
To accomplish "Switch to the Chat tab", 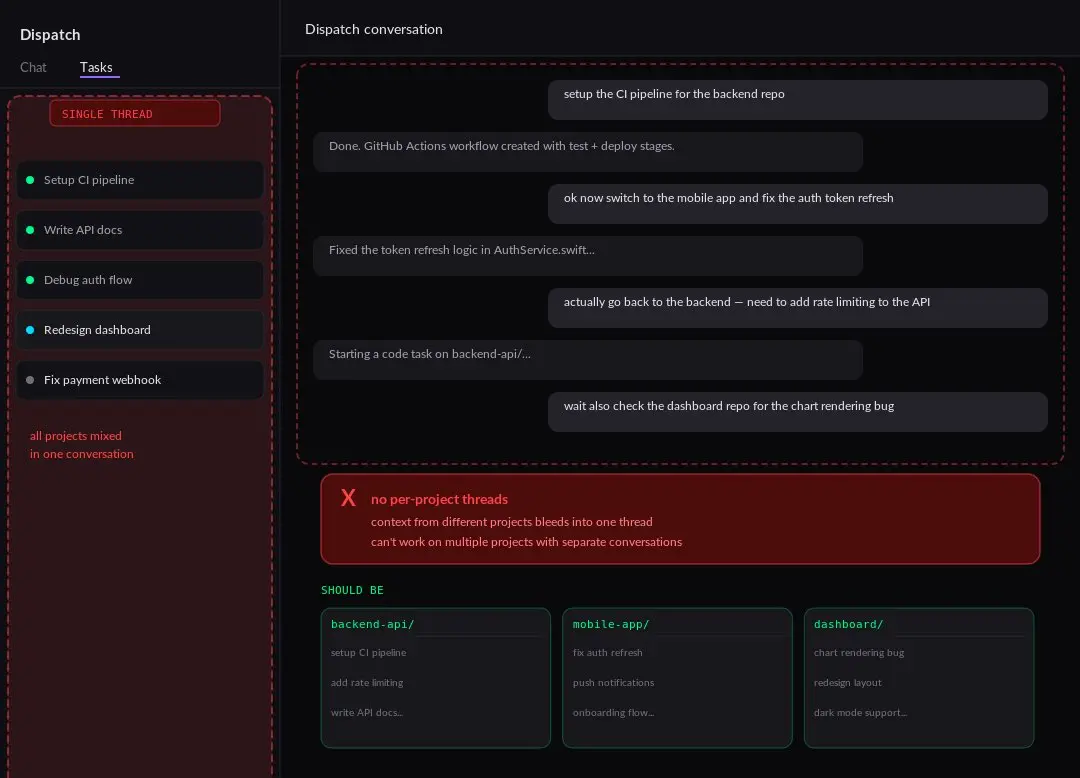I will [33, 67].
